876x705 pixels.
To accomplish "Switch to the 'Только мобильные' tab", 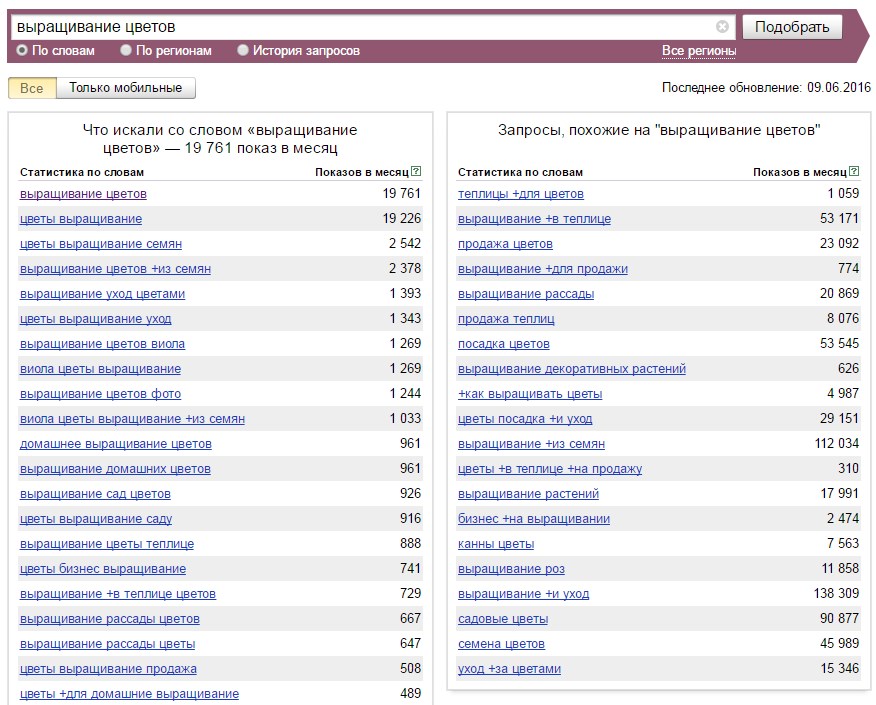I will (126, 88).
